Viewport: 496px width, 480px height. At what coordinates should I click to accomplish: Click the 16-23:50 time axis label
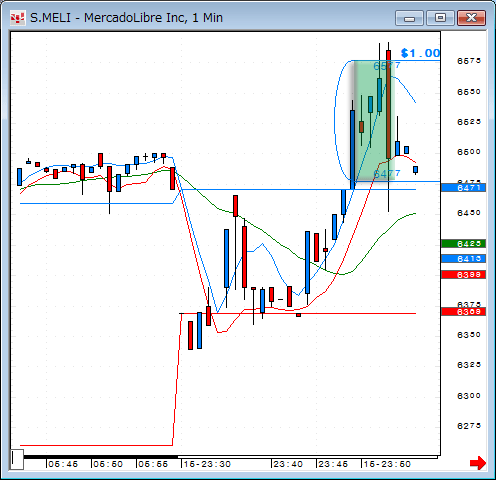(x=387, y=464)
